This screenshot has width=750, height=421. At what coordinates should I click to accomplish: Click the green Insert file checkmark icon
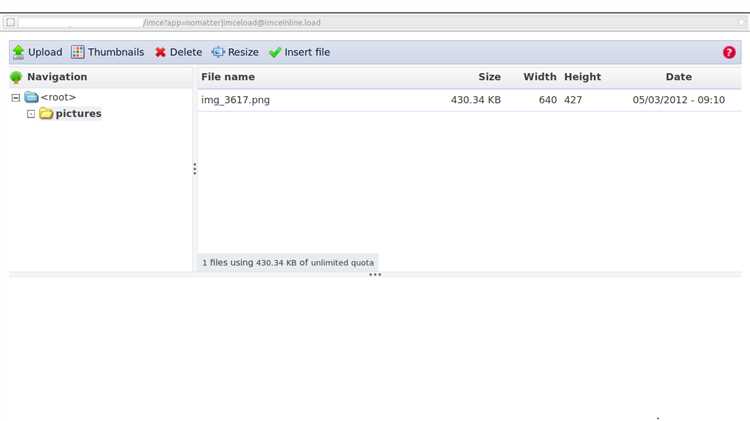[275, 53]
